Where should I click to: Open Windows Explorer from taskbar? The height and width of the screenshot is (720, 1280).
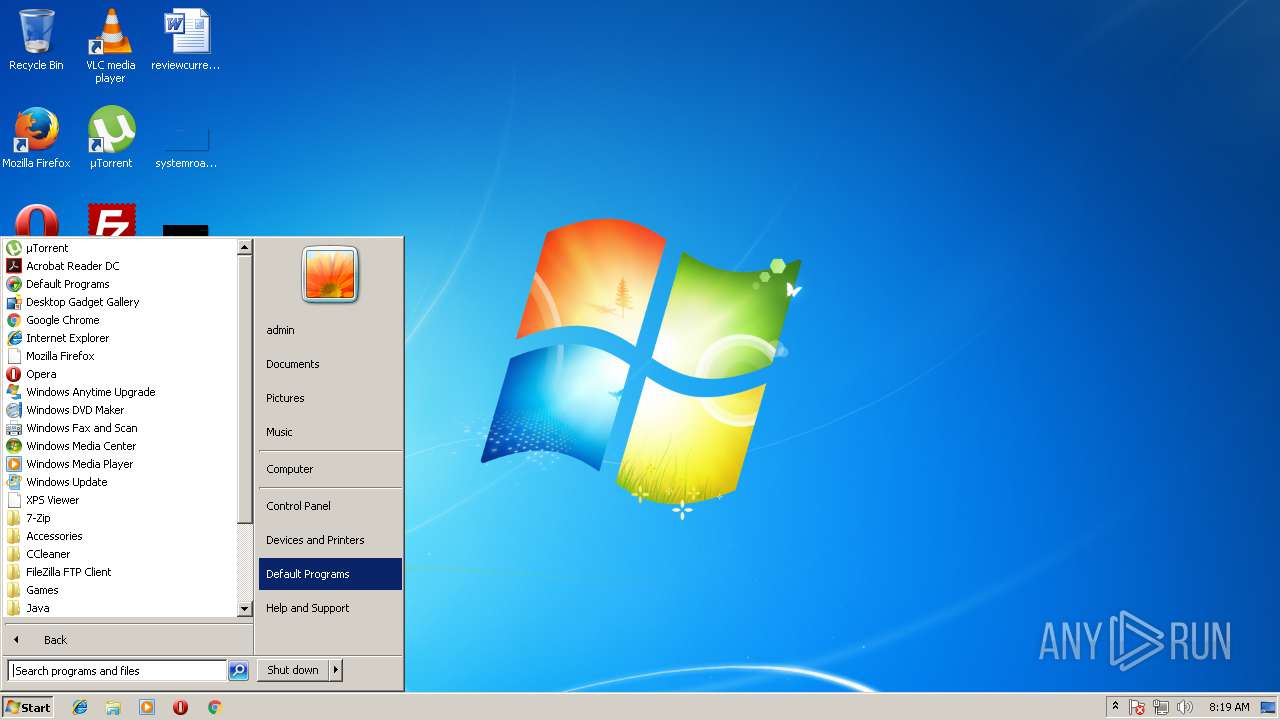coord(113,707)
